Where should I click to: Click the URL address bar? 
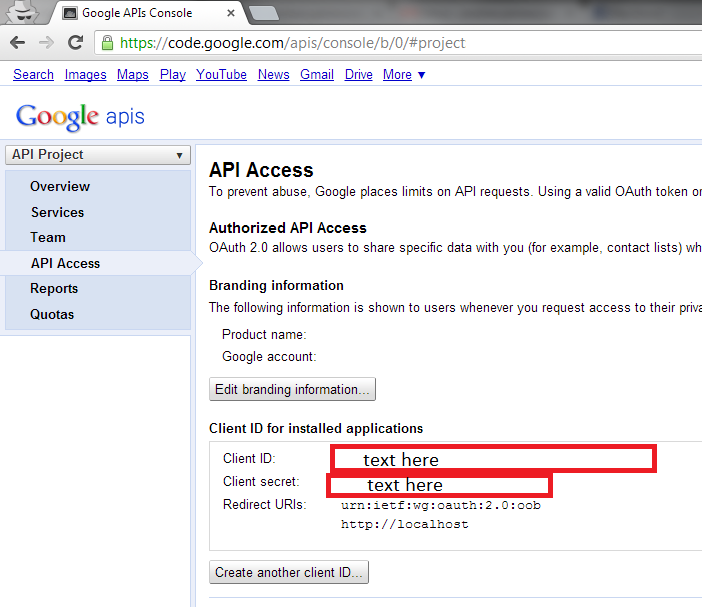point(400,43)
